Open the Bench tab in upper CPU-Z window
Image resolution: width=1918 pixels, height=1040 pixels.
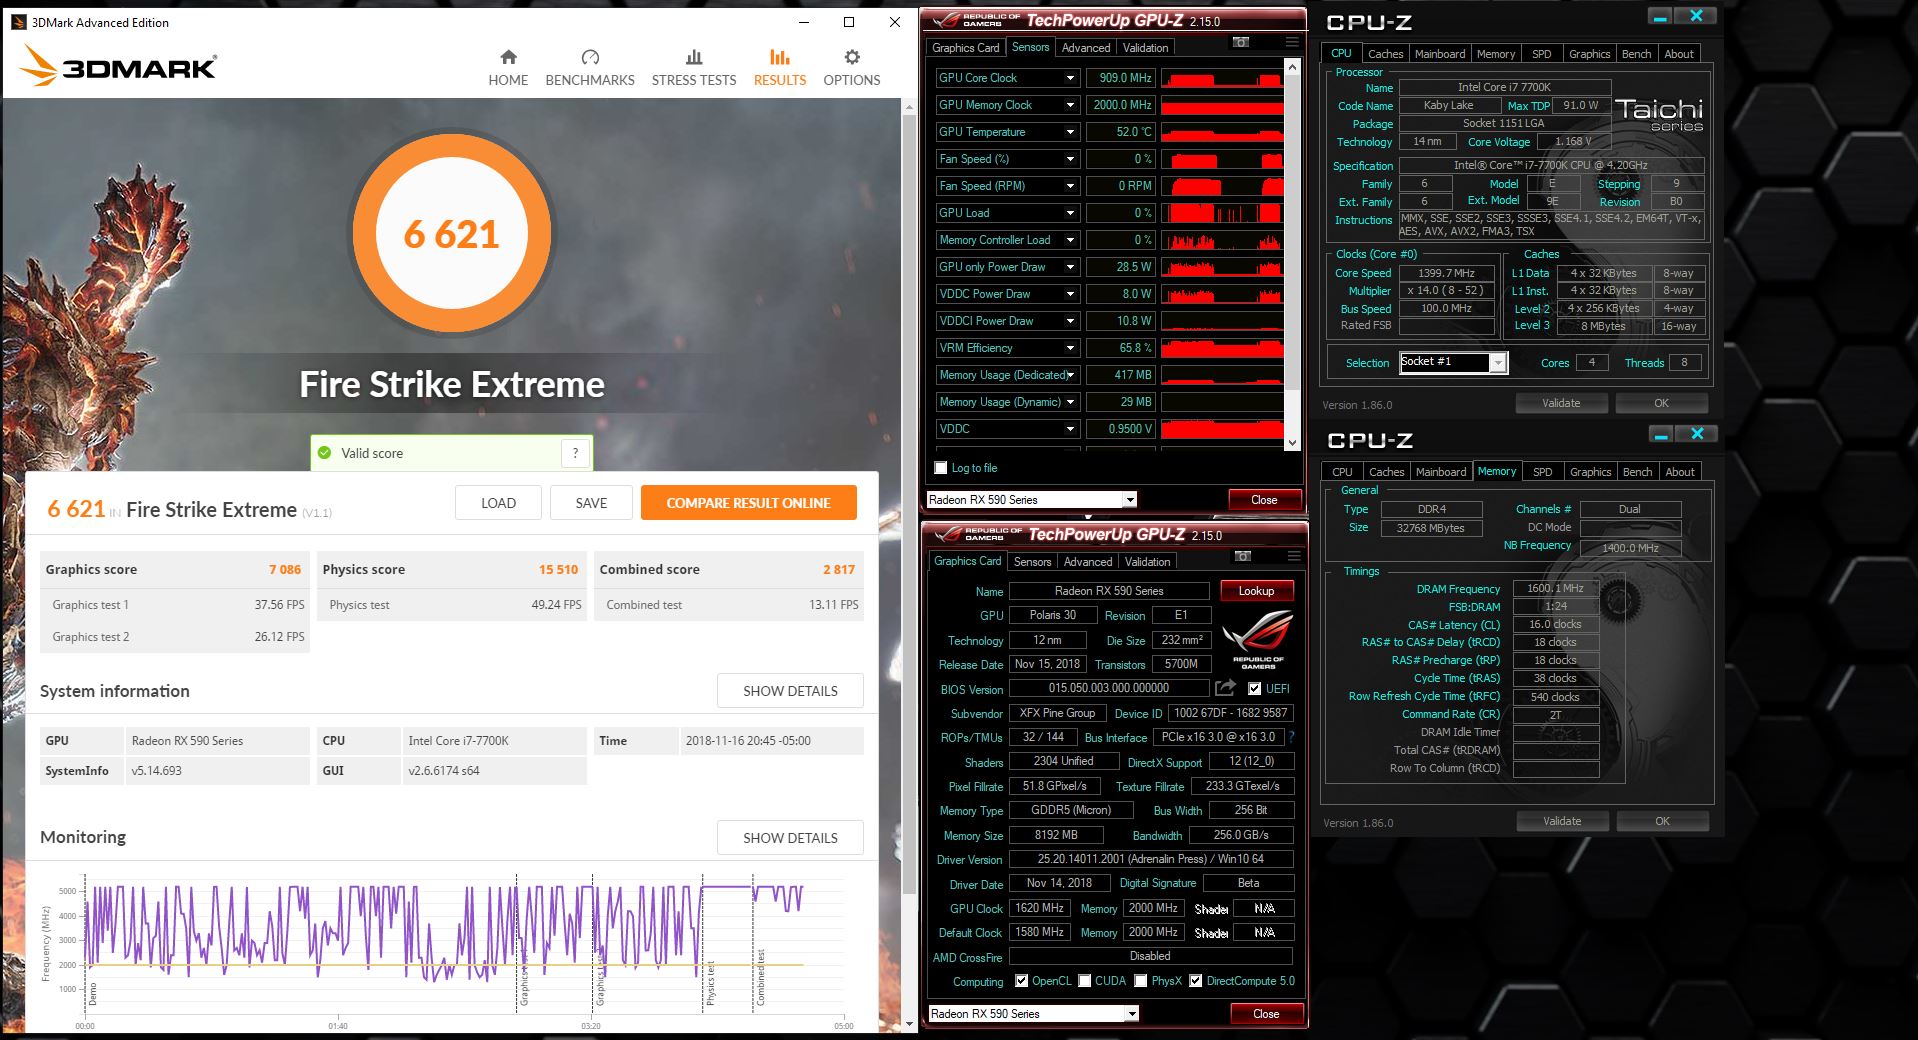click(x=1636, y=54)
